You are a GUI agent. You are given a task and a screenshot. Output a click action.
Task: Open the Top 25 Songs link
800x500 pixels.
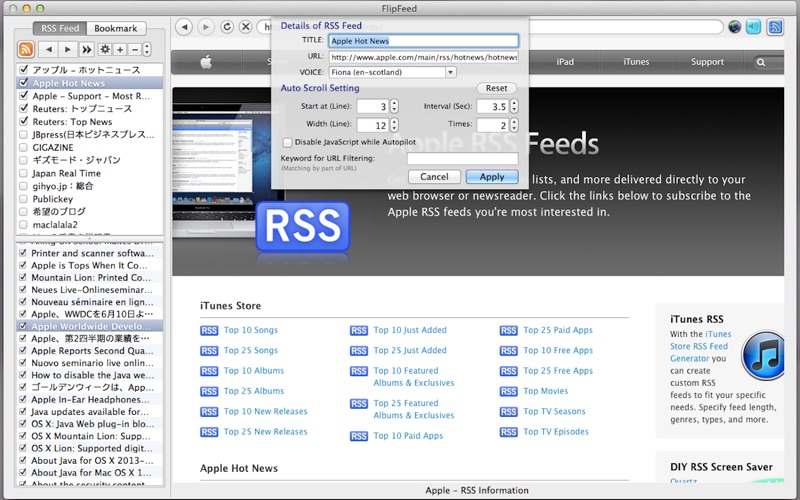pyautogui.click(x=251, y=351)
